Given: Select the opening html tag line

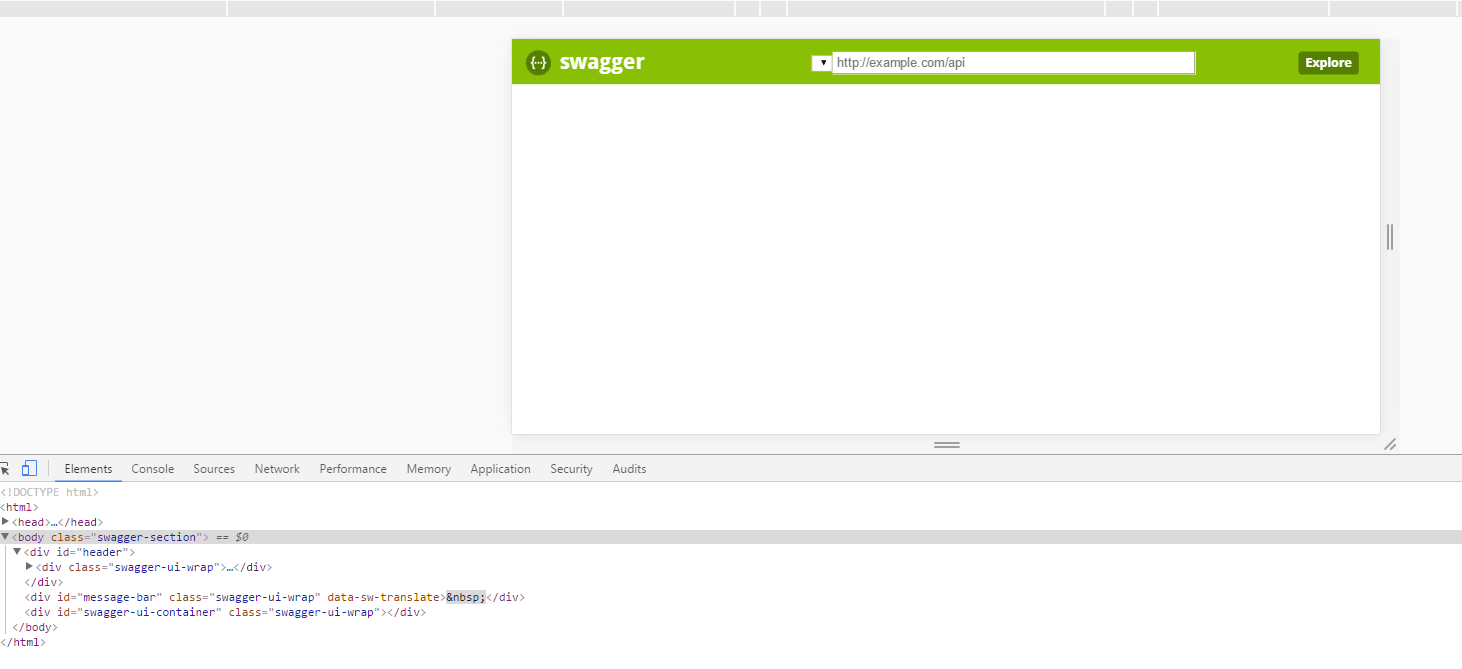Looking at the screenshot, I should 19,507.
